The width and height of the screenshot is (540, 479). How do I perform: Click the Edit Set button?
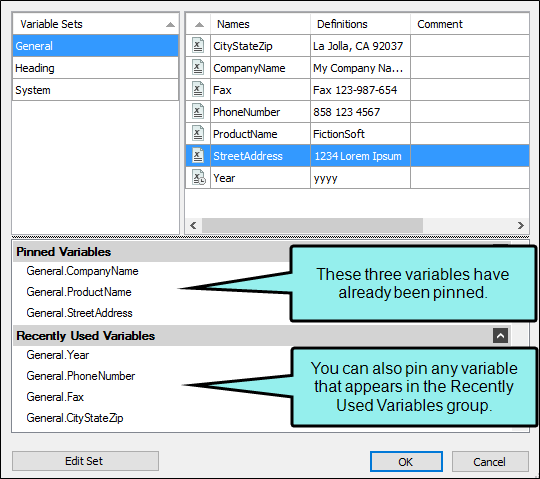85,461
